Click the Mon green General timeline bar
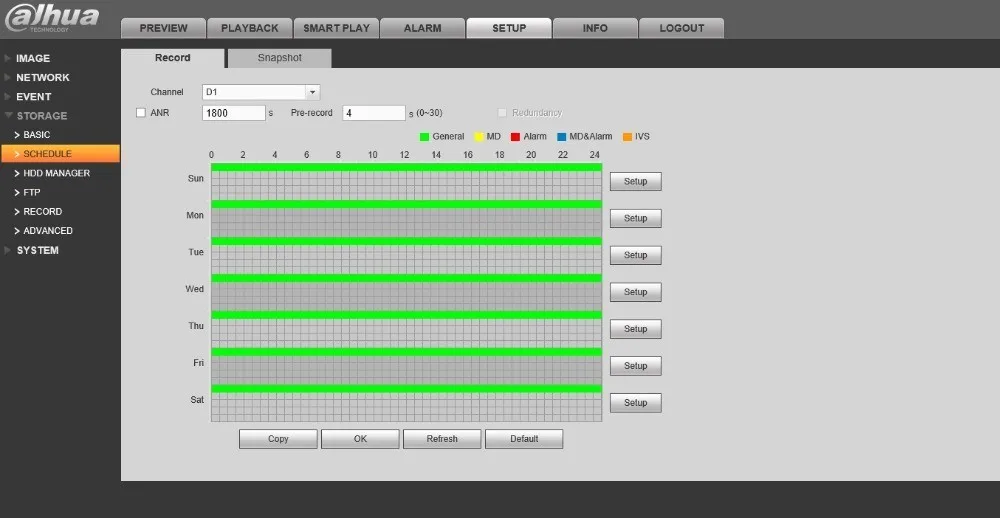This screenshot has width=1000, height=518. 406,204
